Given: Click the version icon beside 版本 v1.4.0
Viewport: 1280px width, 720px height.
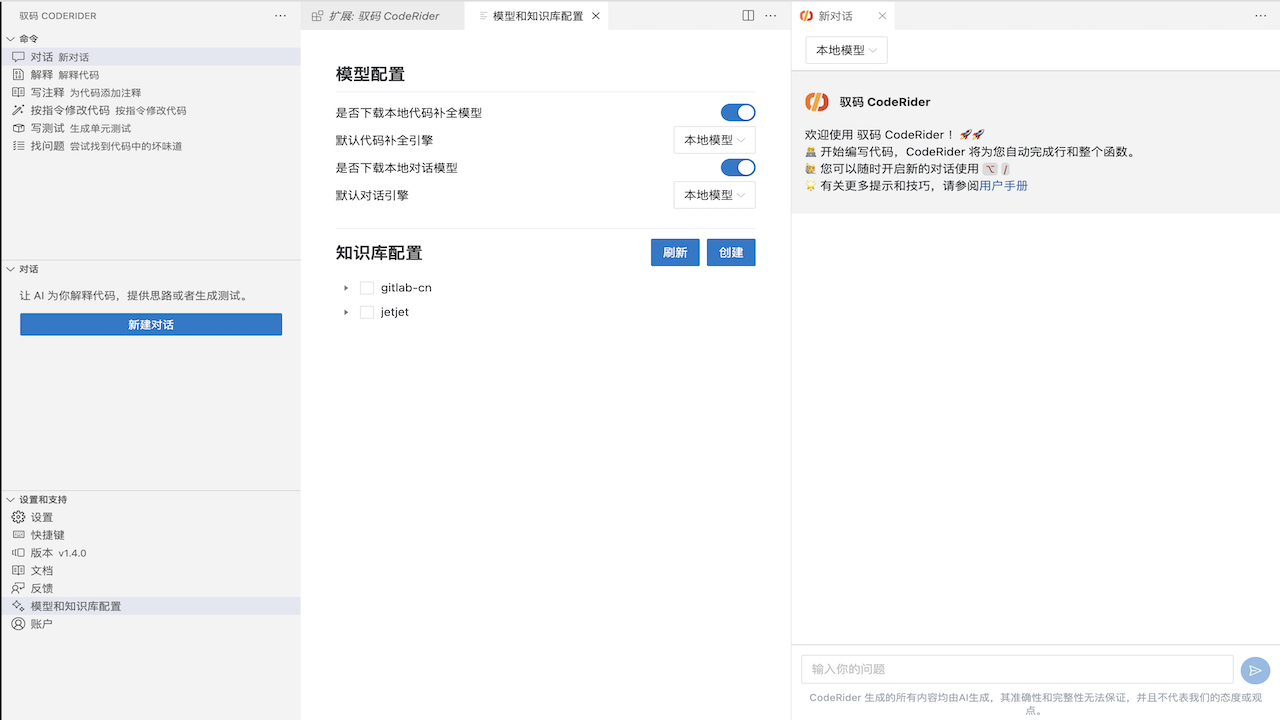Looking at the screenshot, I should [18, 553].
